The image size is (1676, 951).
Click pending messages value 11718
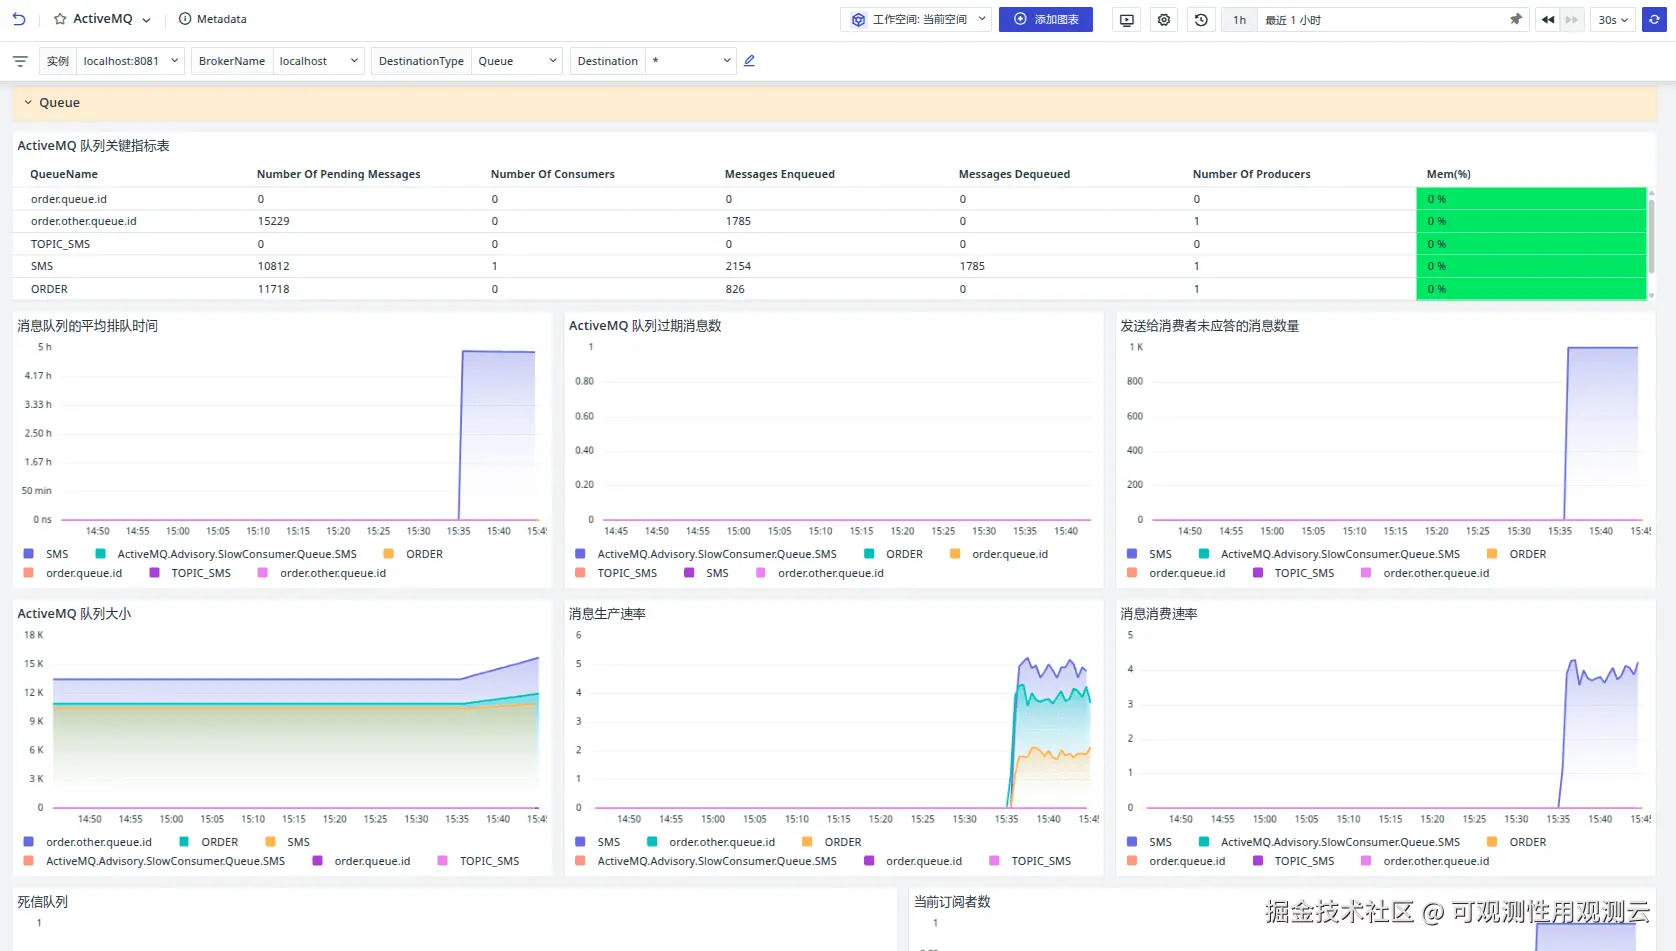pyautogui.click(x=274, y=289)
